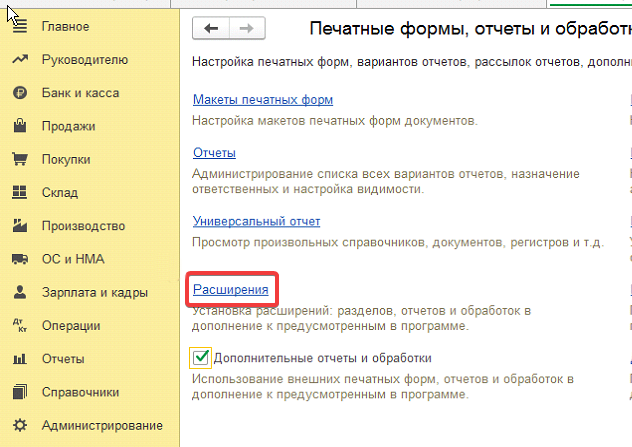Open the Продажи section
Screen dimensions: 632x447
(x=69, y=126)
